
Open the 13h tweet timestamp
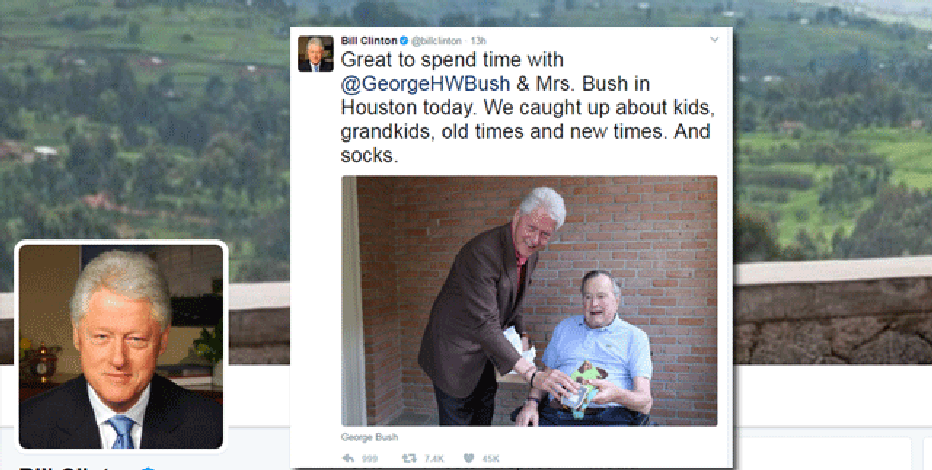point(478,40)
